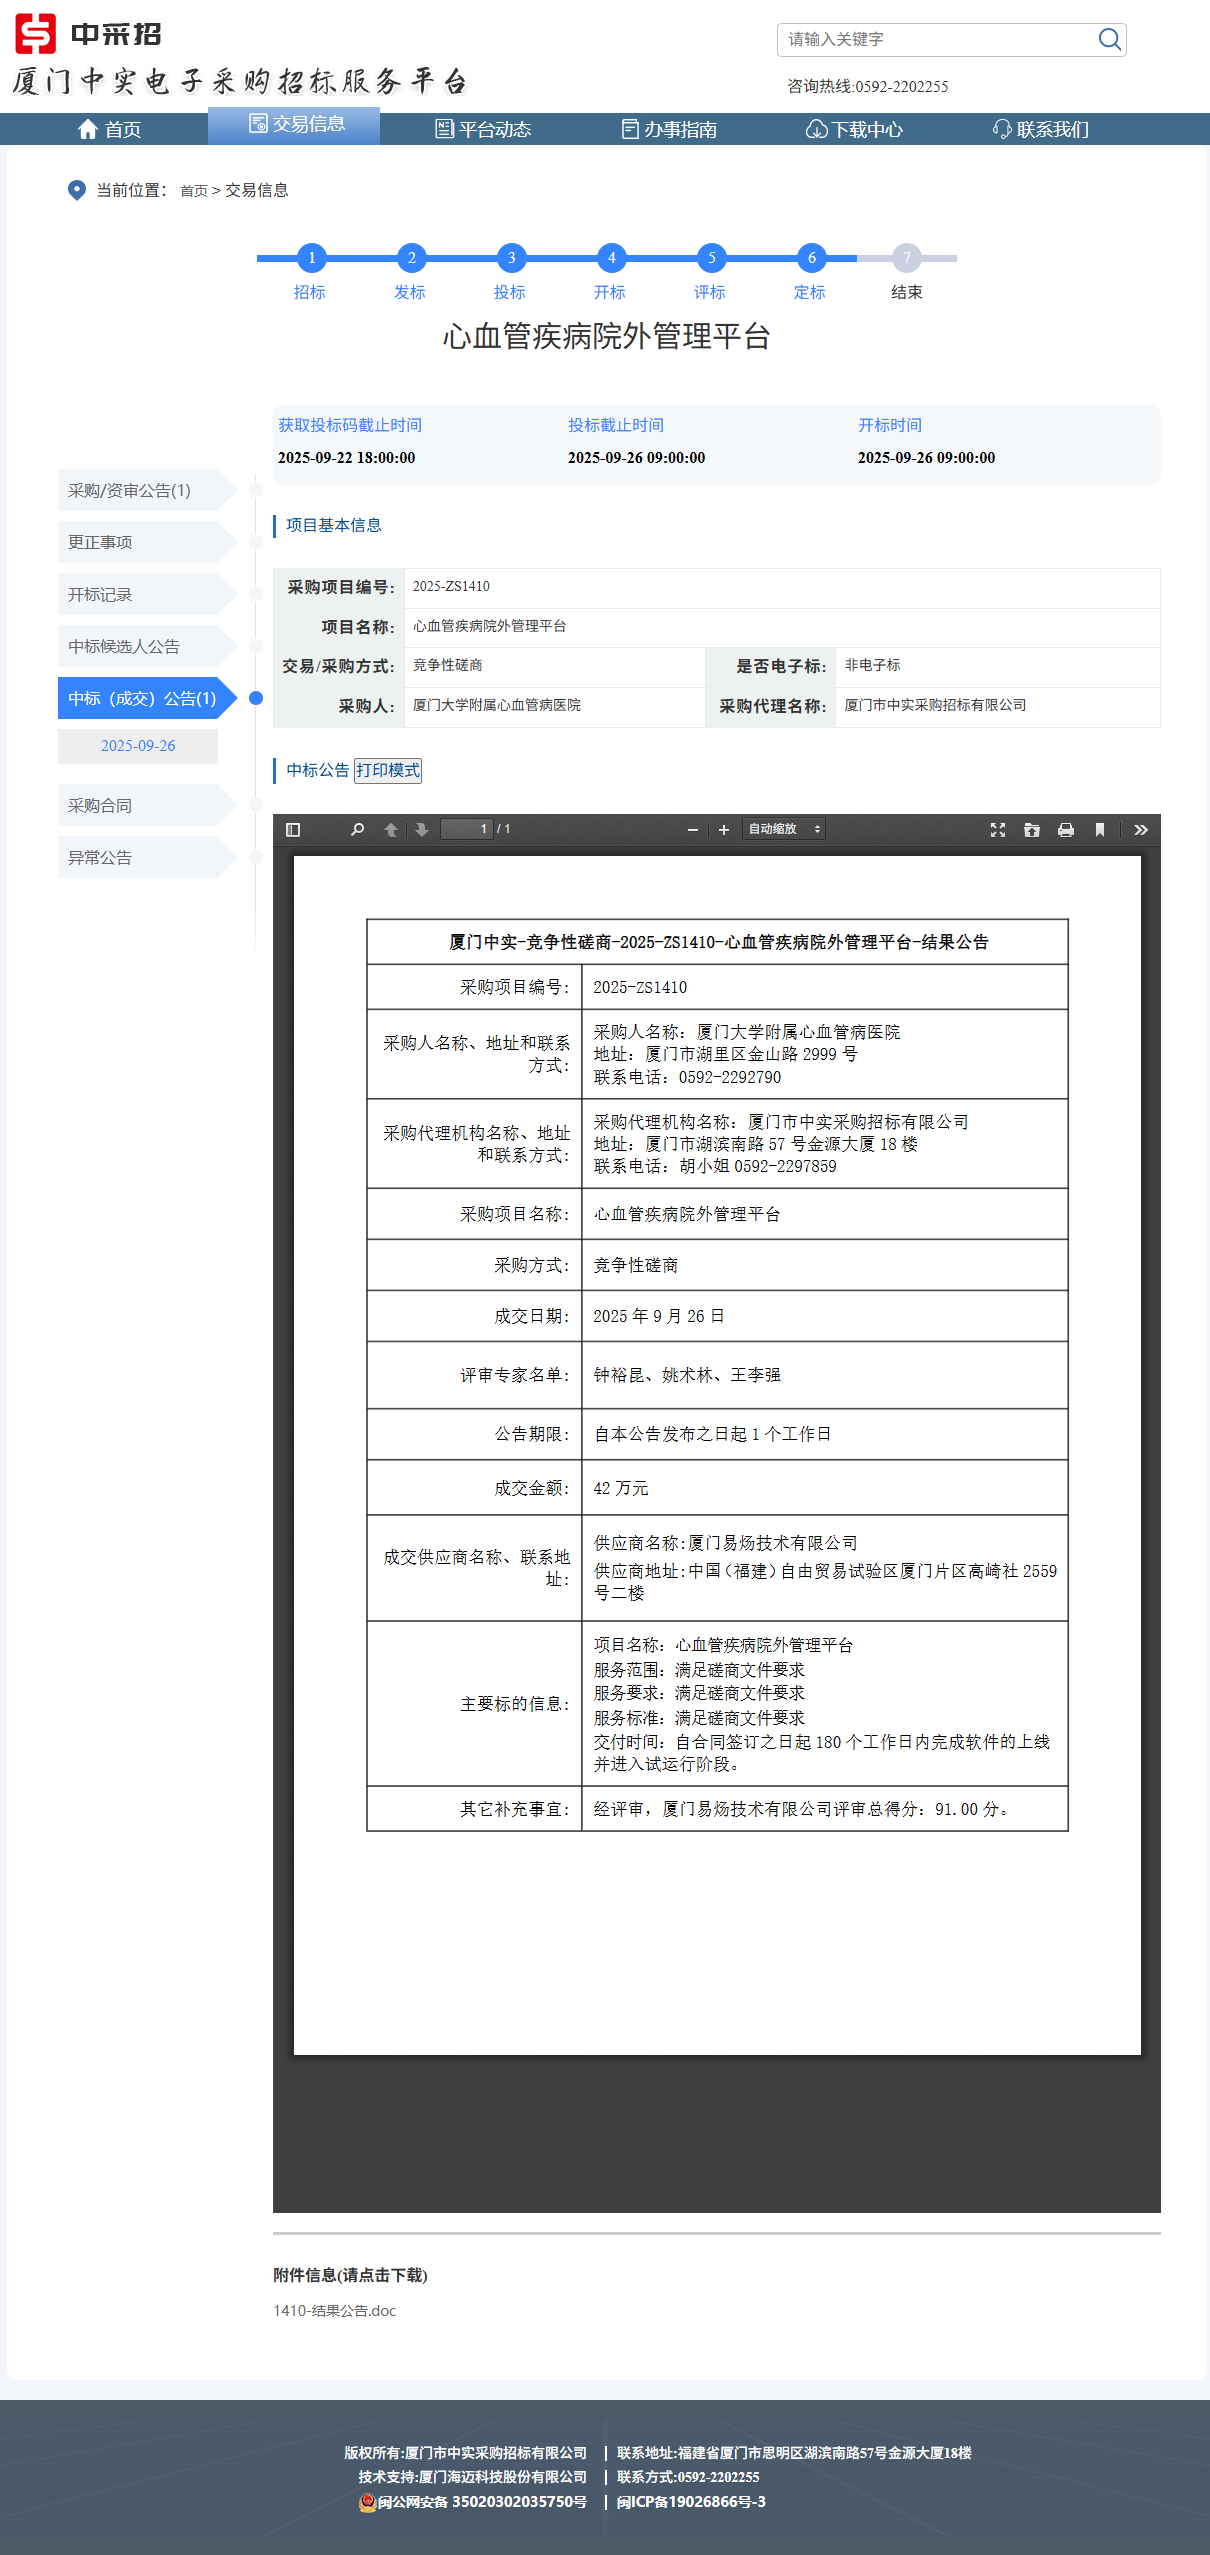This screenshot has width=1210, height=2555.
Task: Select step 1 招标 in progress bar
Action: (311, 258)
